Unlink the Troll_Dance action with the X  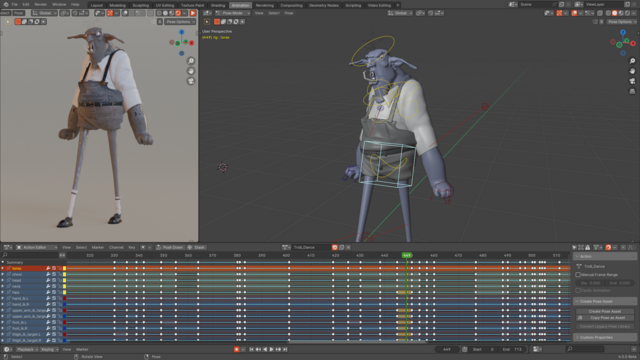coord(349,247)
